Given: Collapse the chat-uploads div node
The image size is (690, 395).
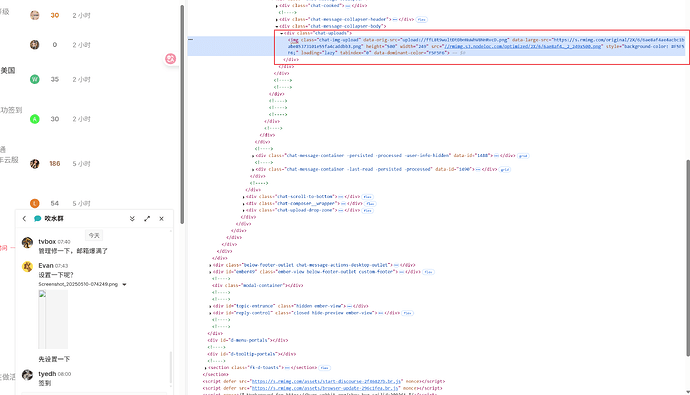Looking at the screenshot, I should (282, 33).
